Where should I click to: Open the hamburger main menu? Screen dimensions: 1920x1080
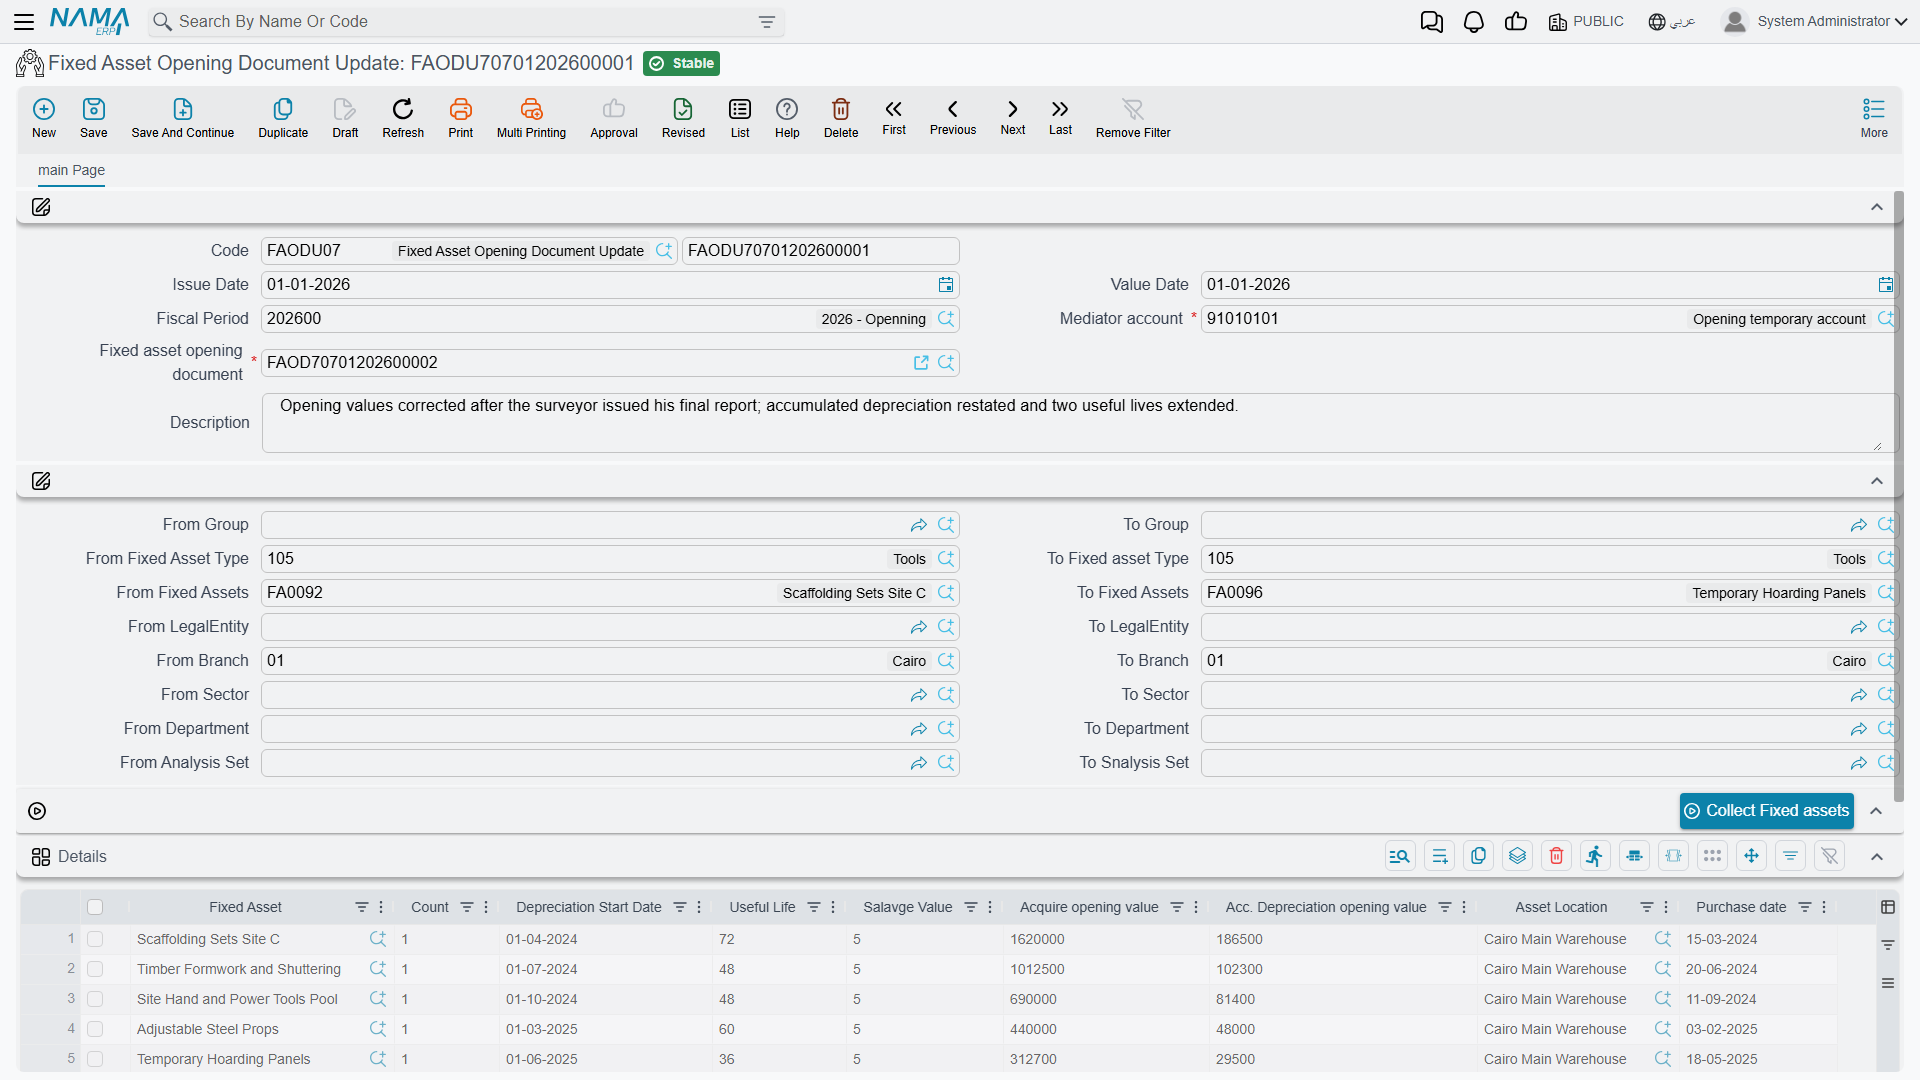[24, 22]
